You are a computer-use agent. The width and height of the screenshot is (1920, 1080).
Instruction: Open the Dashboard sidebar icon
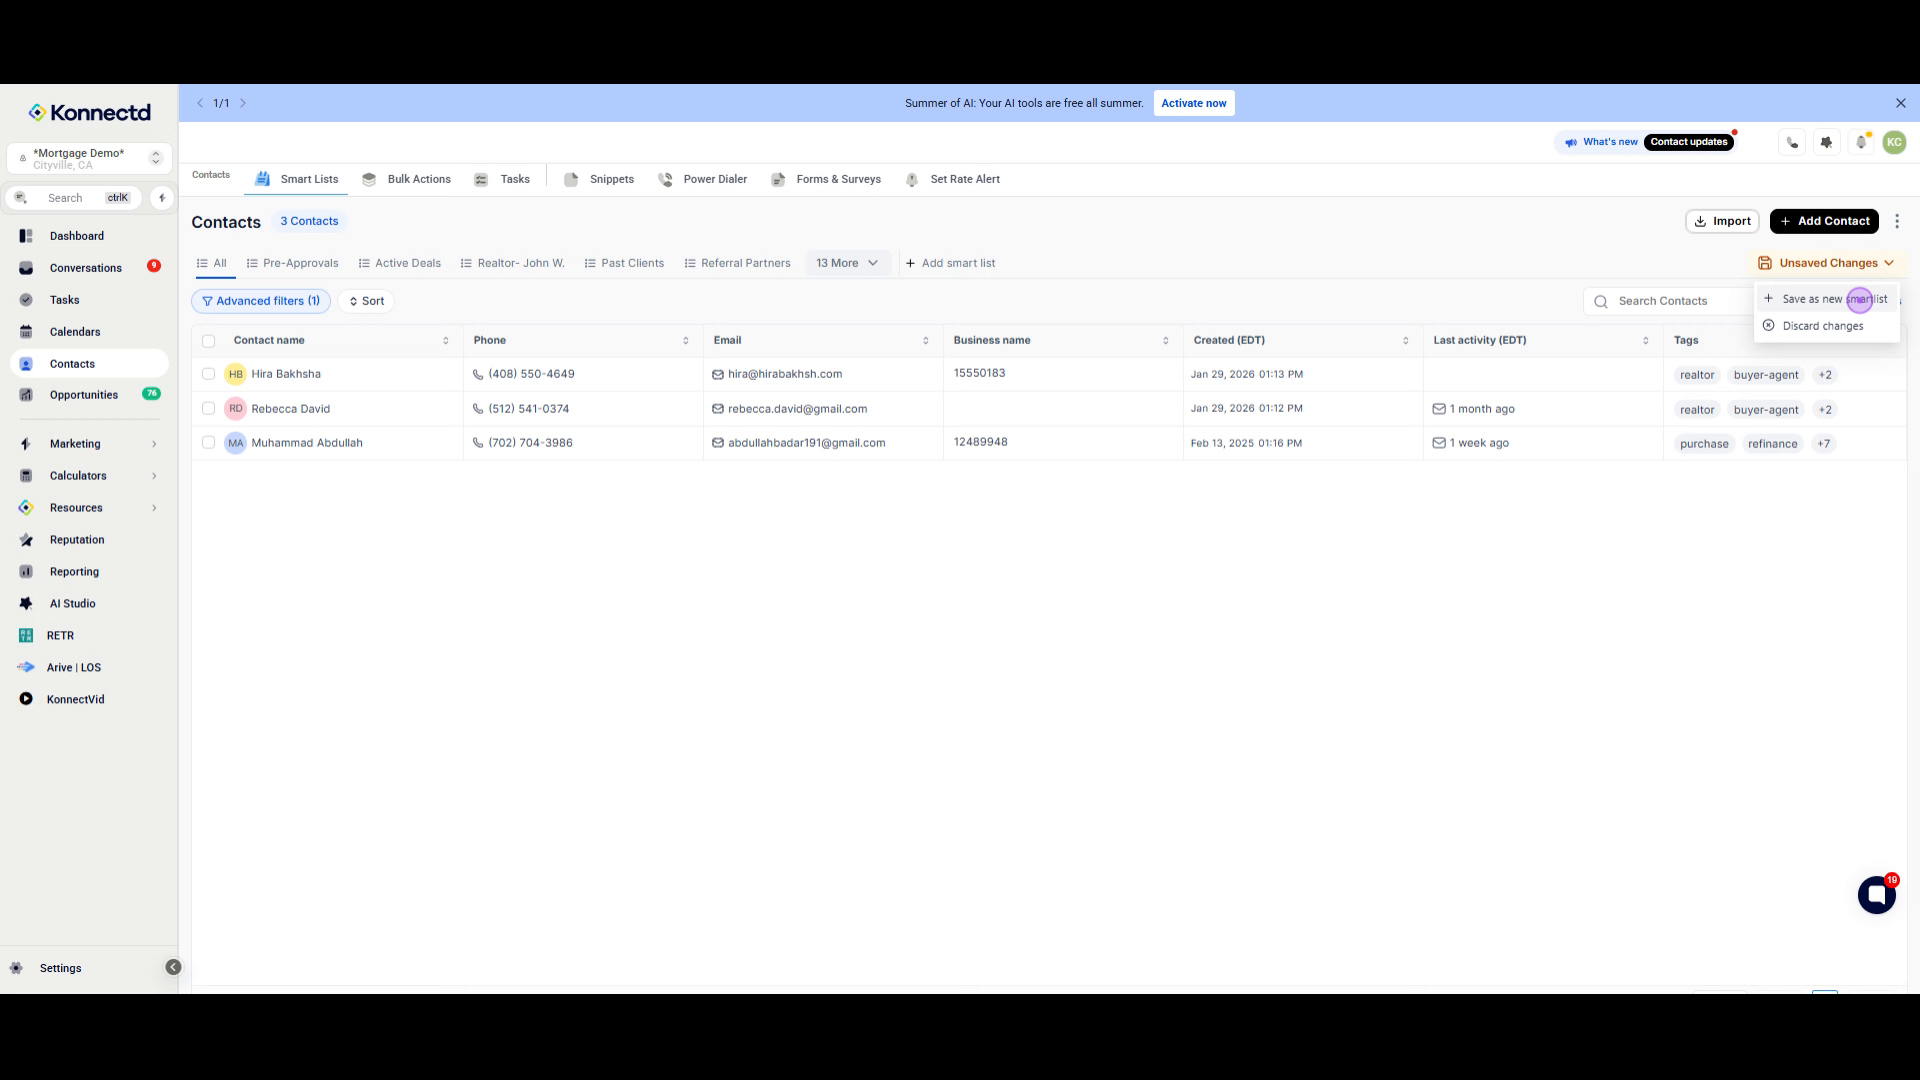click(26, 236)
